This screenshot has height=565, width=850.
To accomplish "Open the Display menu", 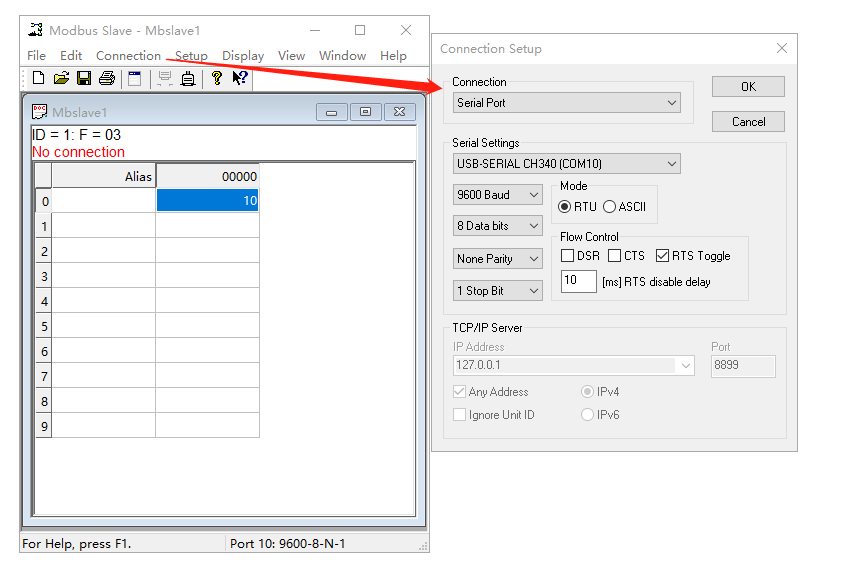I will point(243,56).
